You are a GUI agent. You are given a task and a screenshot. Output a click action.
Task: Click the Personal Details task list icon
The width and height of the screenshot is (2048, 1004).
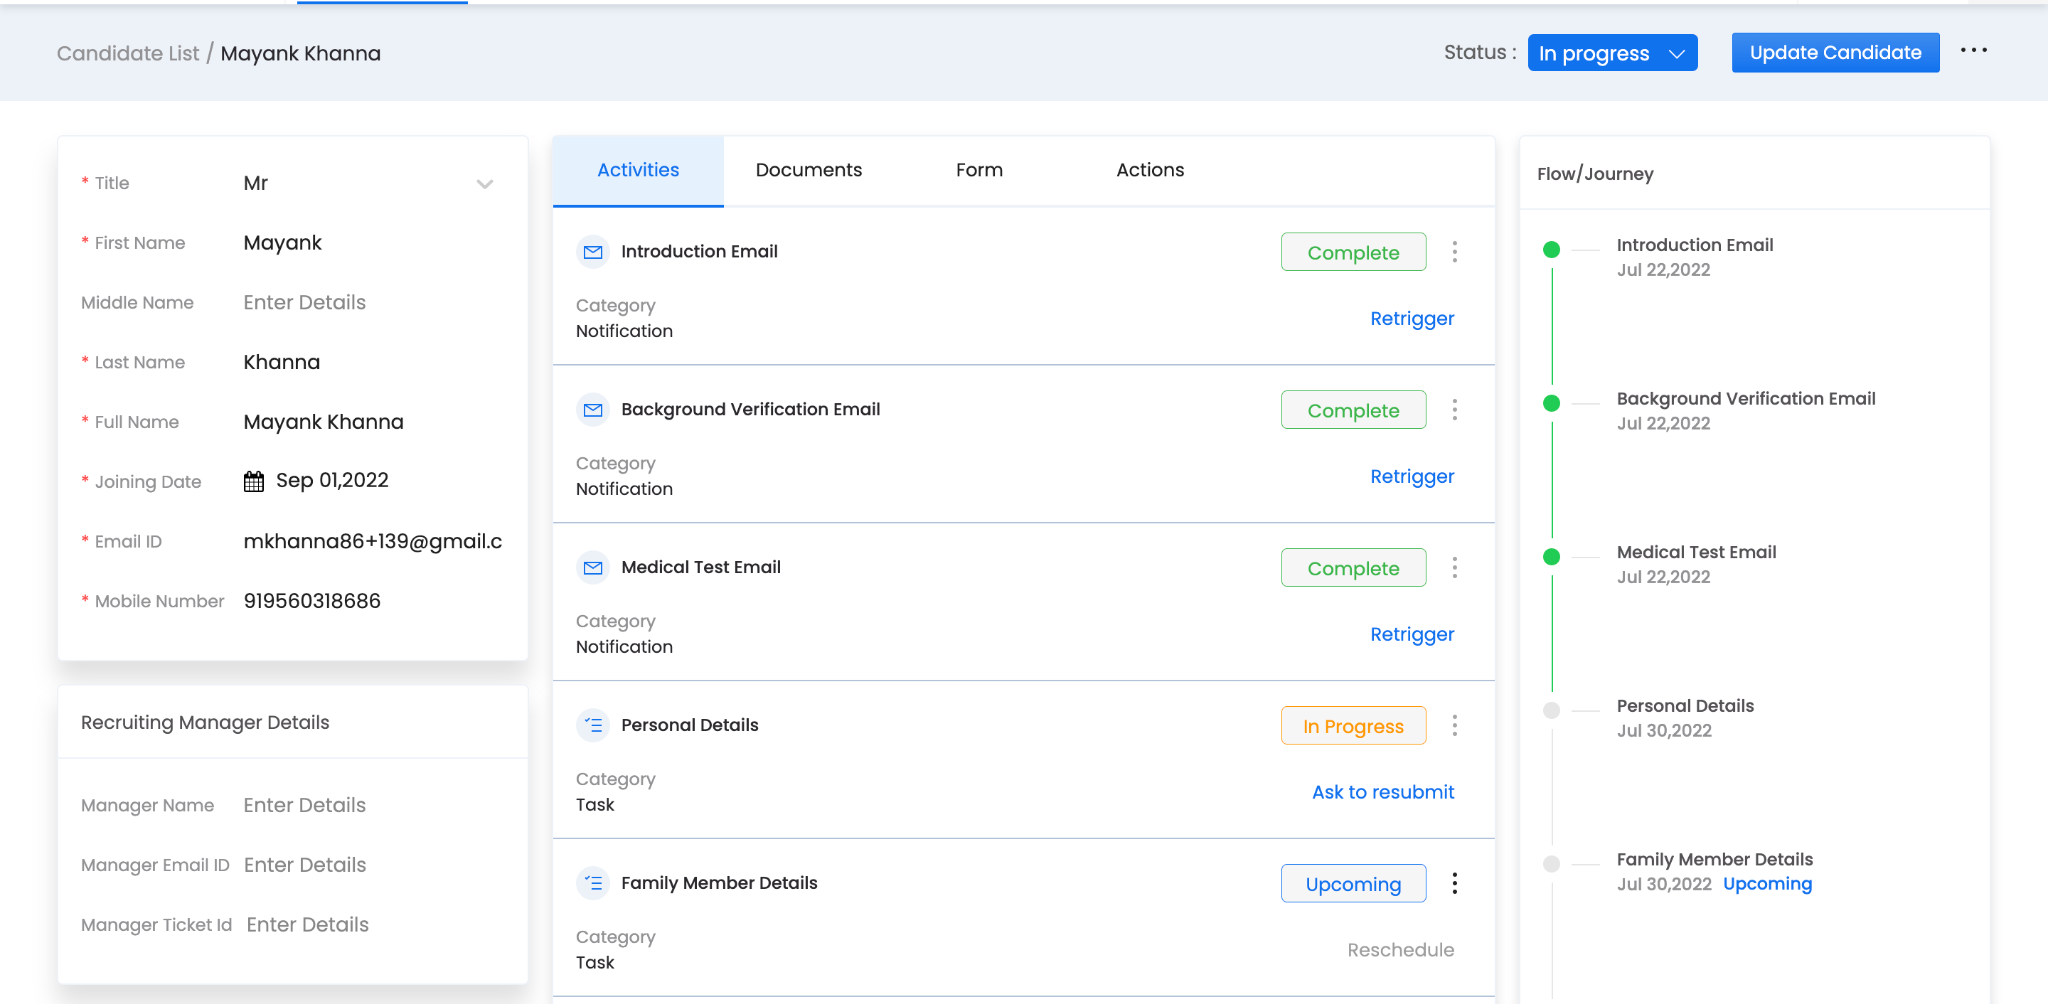click(593, 726)
